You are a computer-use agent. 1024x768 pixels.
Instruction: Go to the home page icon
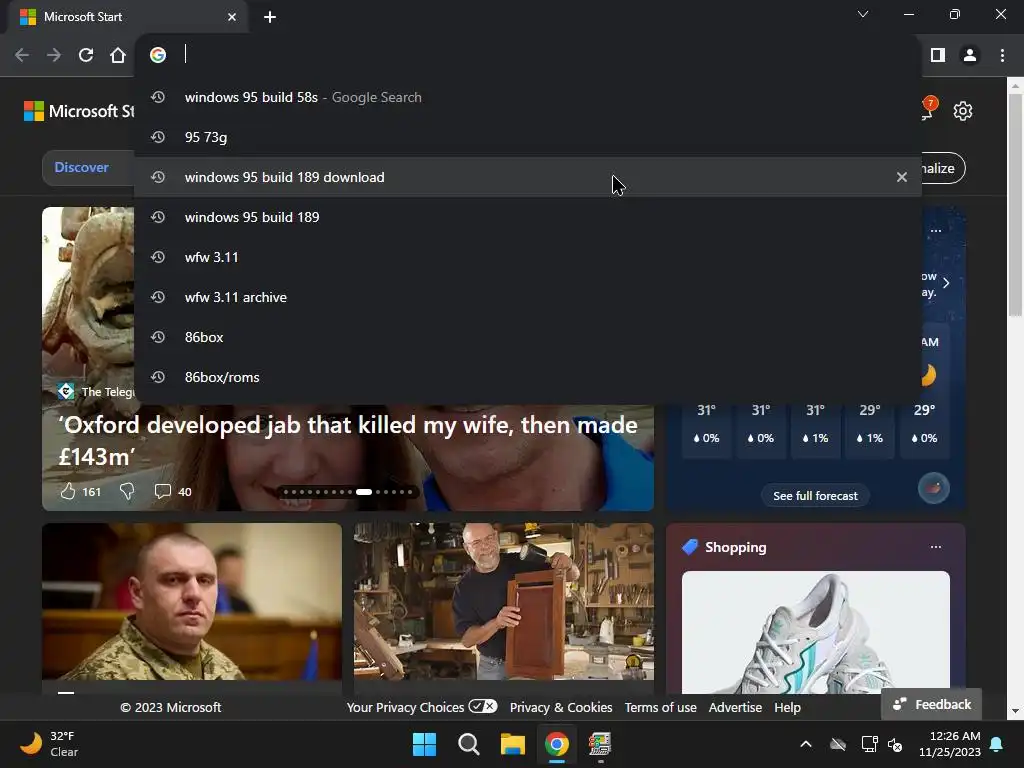pyautogui.click(x=118, y=55)
